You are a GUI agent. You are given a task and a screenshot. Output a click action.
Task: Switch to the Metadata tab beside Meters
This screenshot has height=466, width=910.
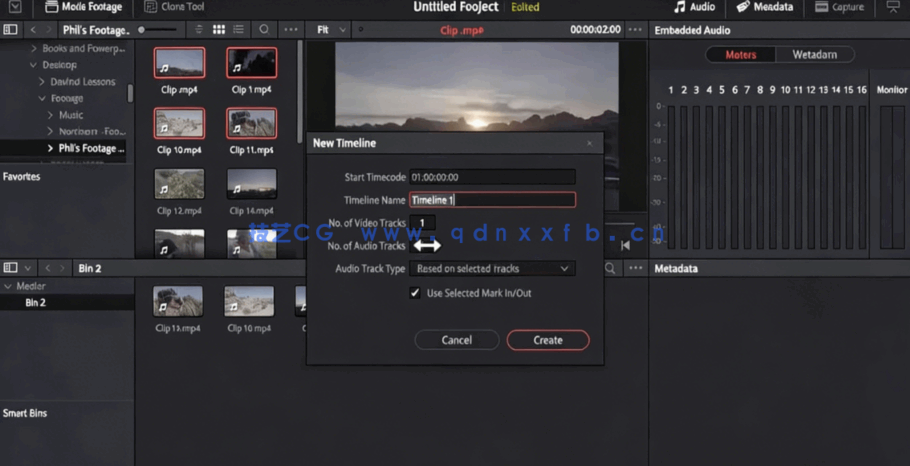coord(815,55)
